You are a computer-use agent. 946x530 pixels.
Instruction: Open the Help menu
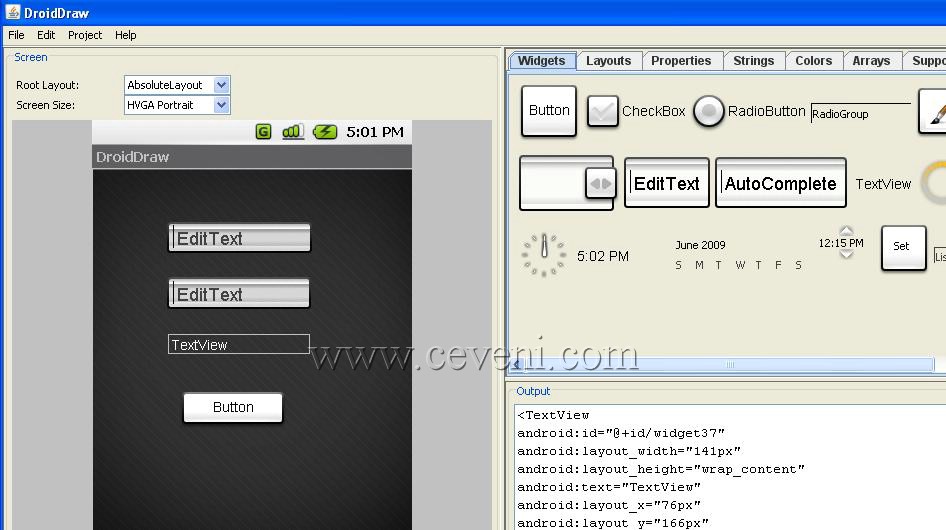tap(125, 35)
